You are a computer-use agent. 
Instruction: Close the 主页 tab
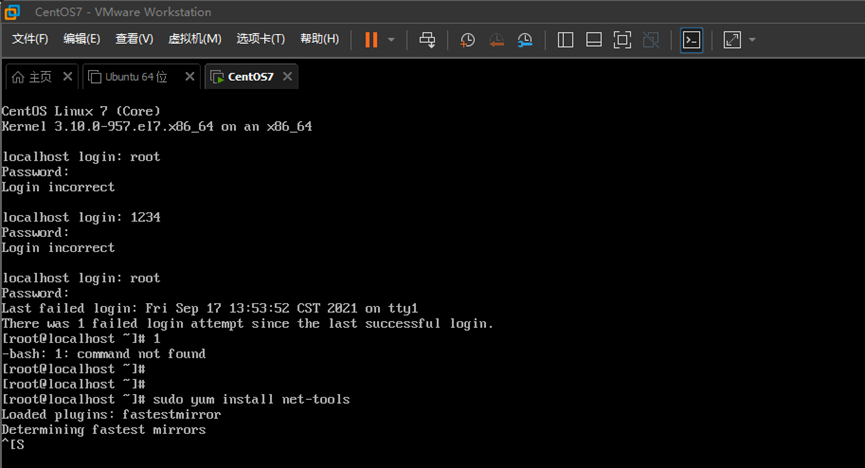tap(67, 76)
